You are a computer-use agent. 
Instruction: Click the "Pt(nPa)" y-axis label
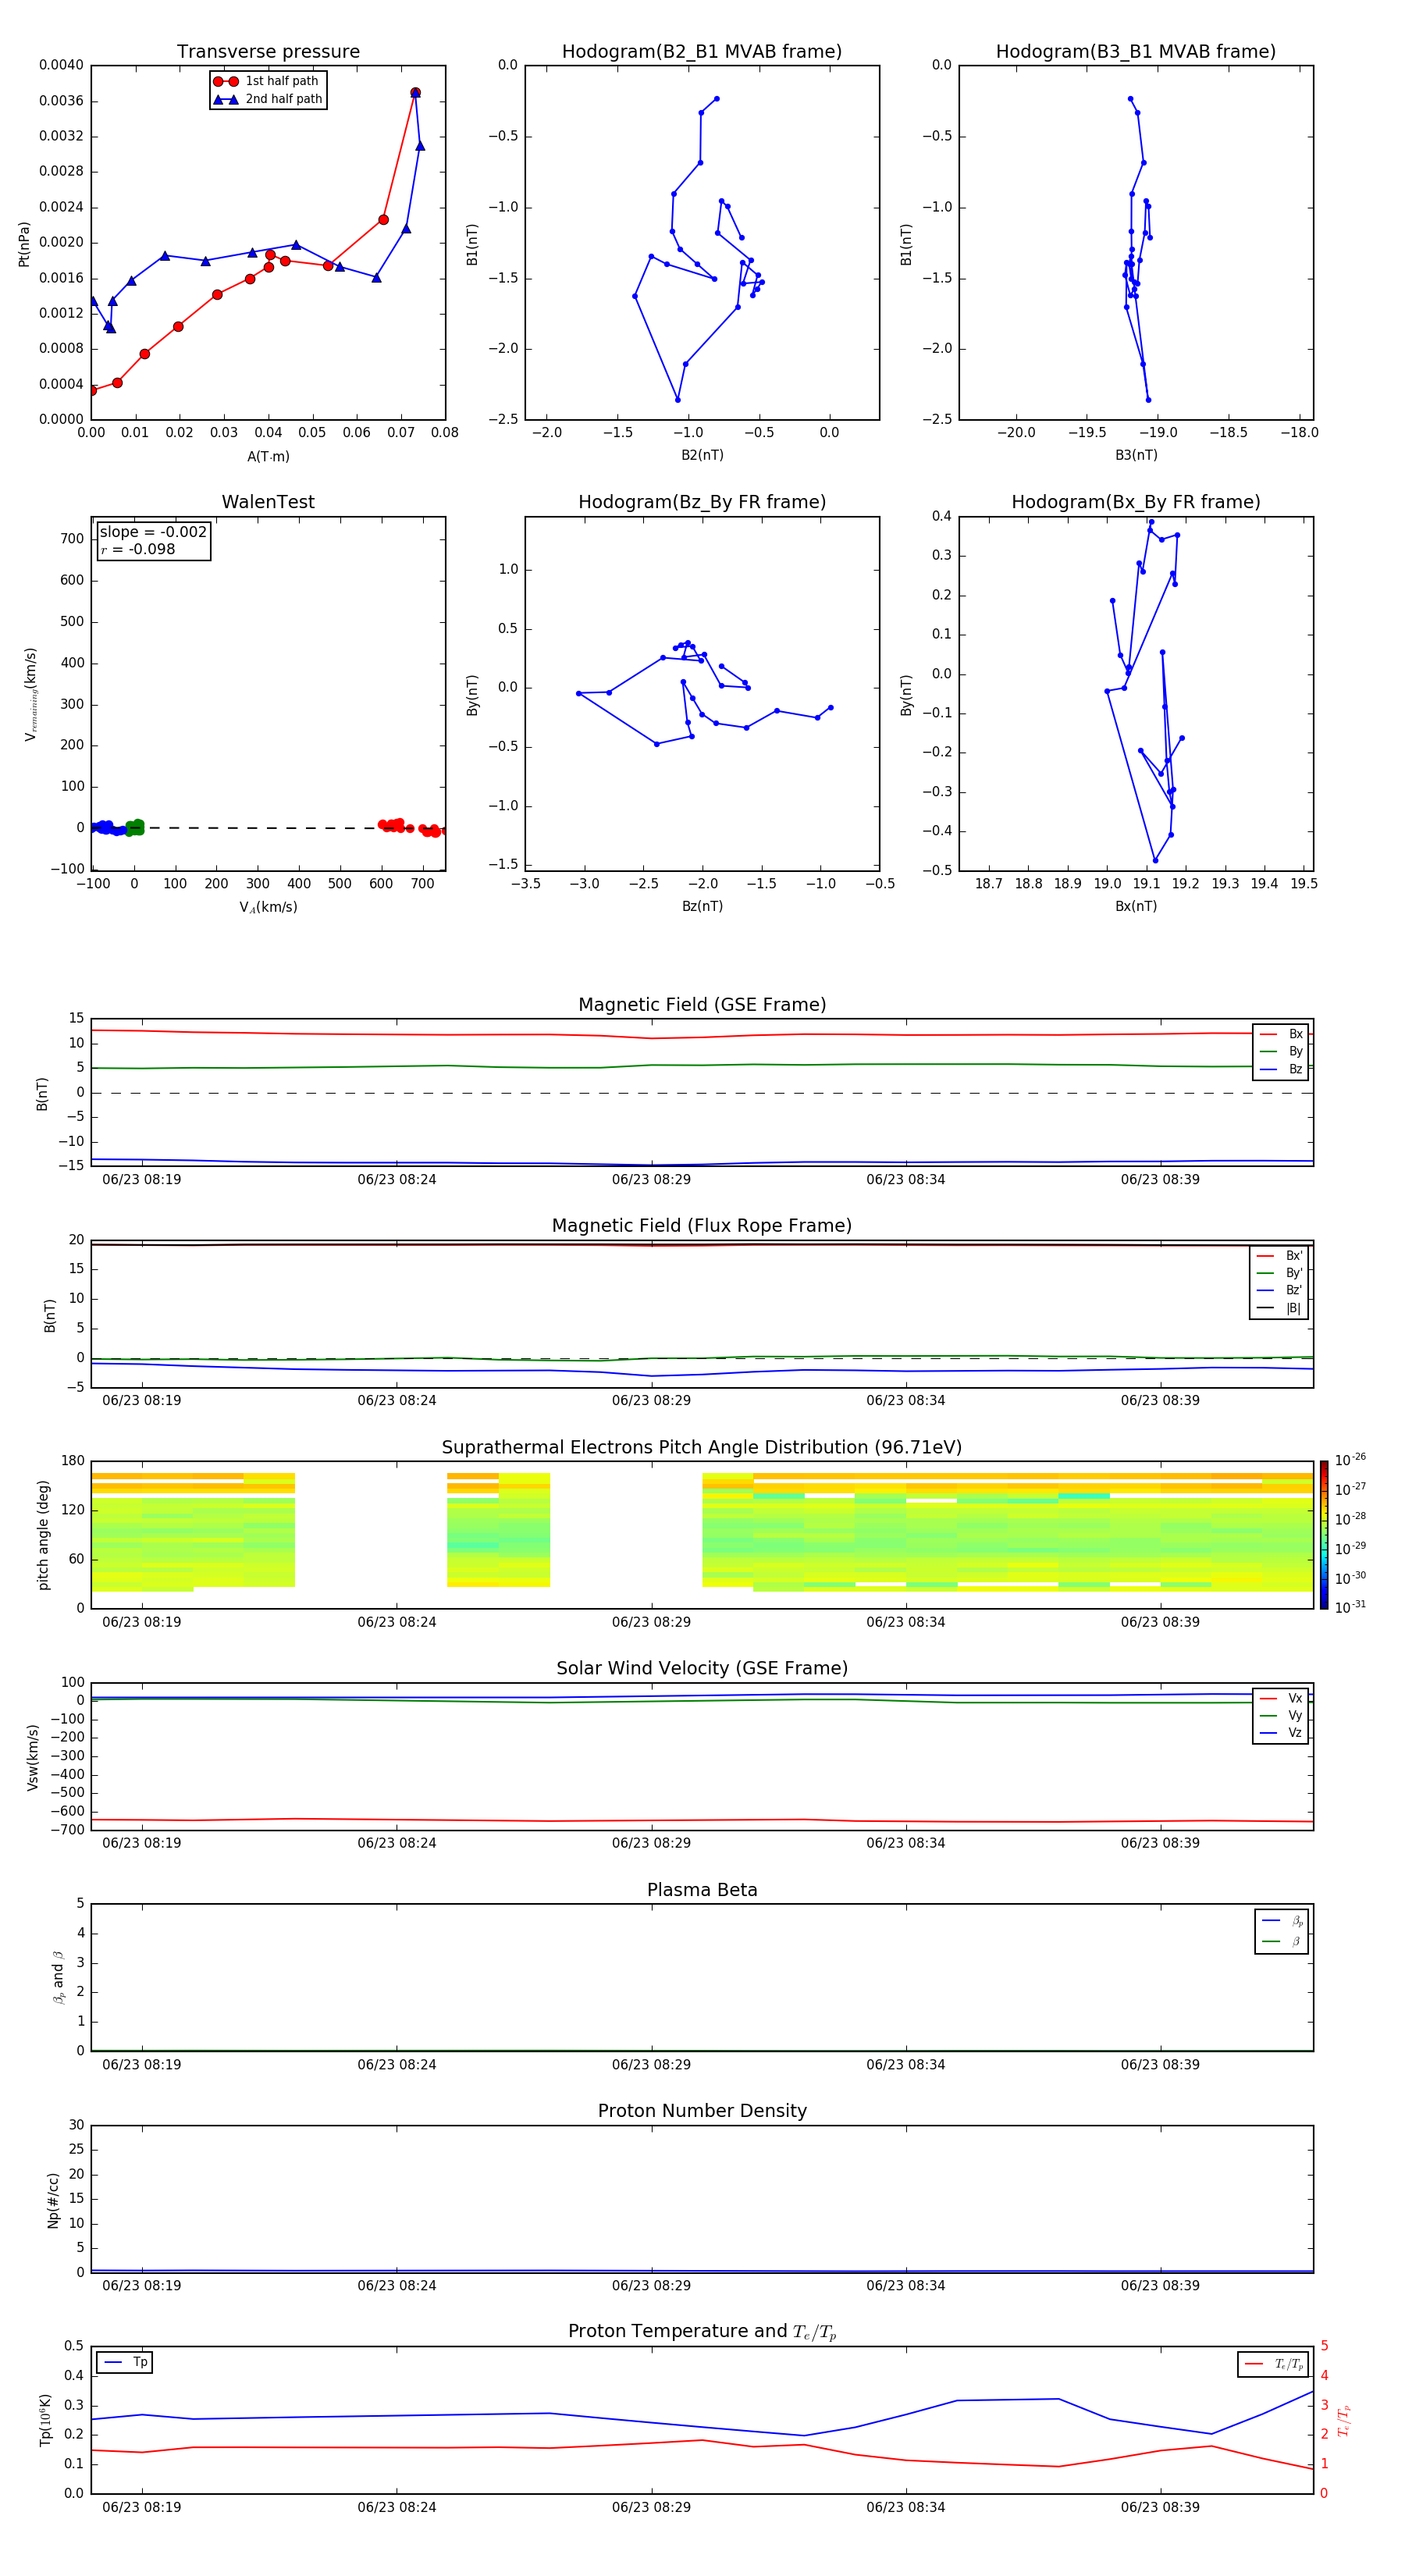click(x=24, y=244)
